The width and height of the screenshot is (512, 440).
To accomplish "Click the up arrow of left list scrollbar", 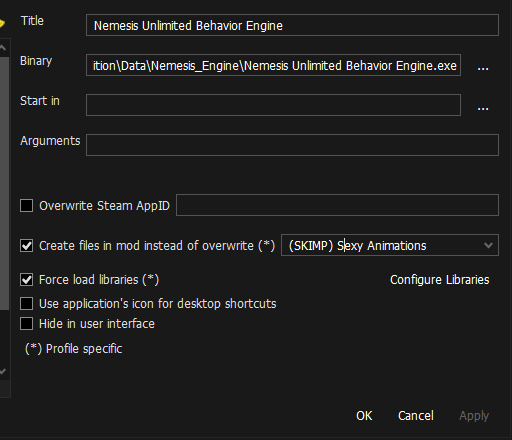I will pos(3,48).
